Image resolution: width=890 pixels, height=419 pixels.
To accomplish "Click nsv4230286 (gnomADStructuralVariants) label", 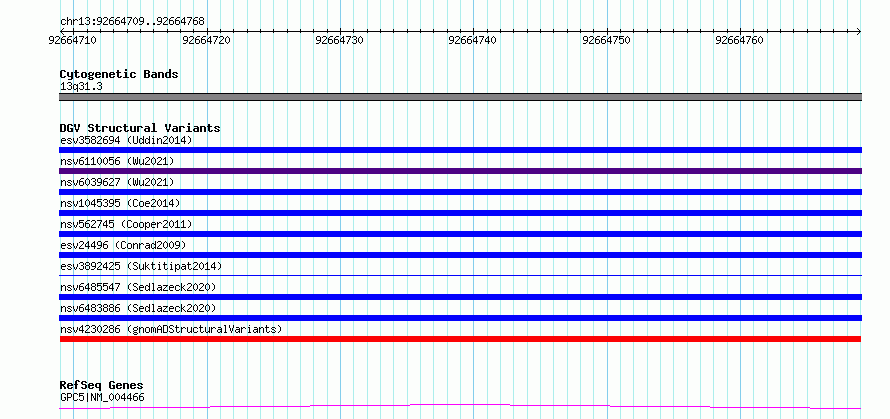I will (x=171, y=329).
